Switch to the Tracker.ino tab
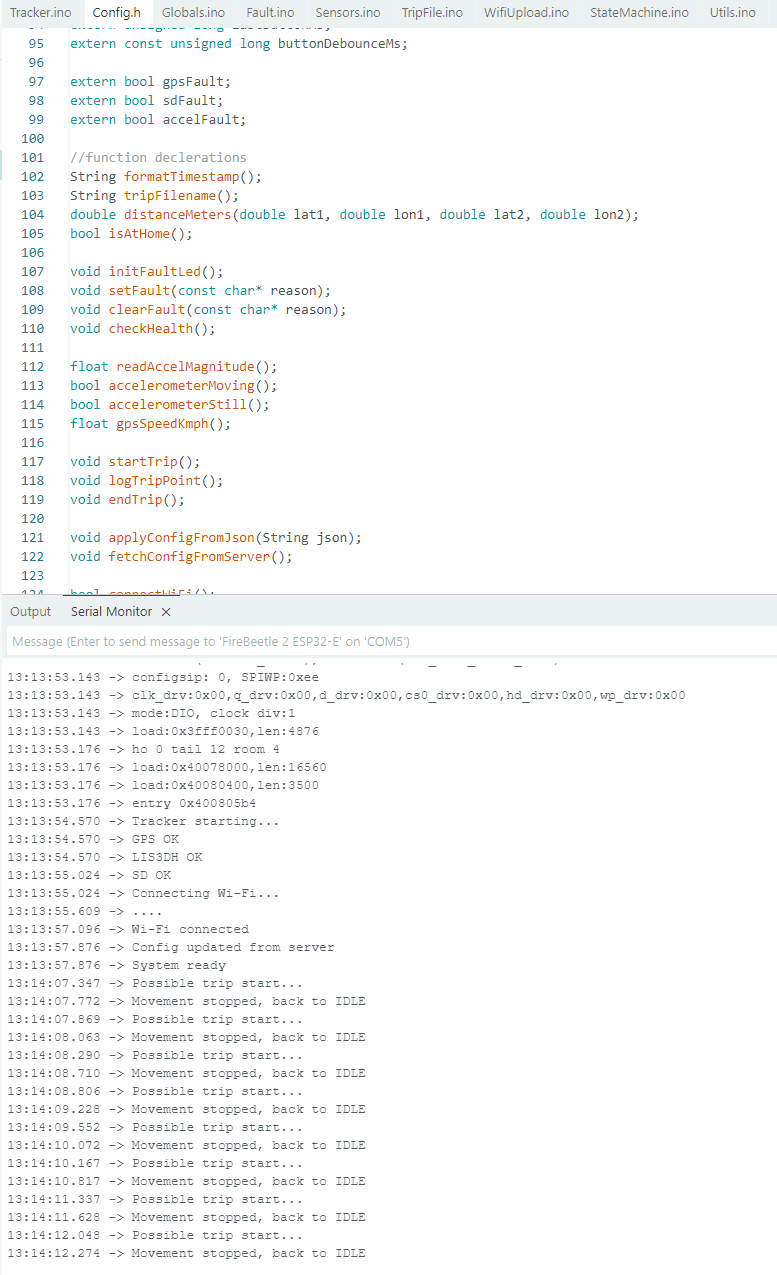Viewport: 777px width, 1275px height. [41, 13]
